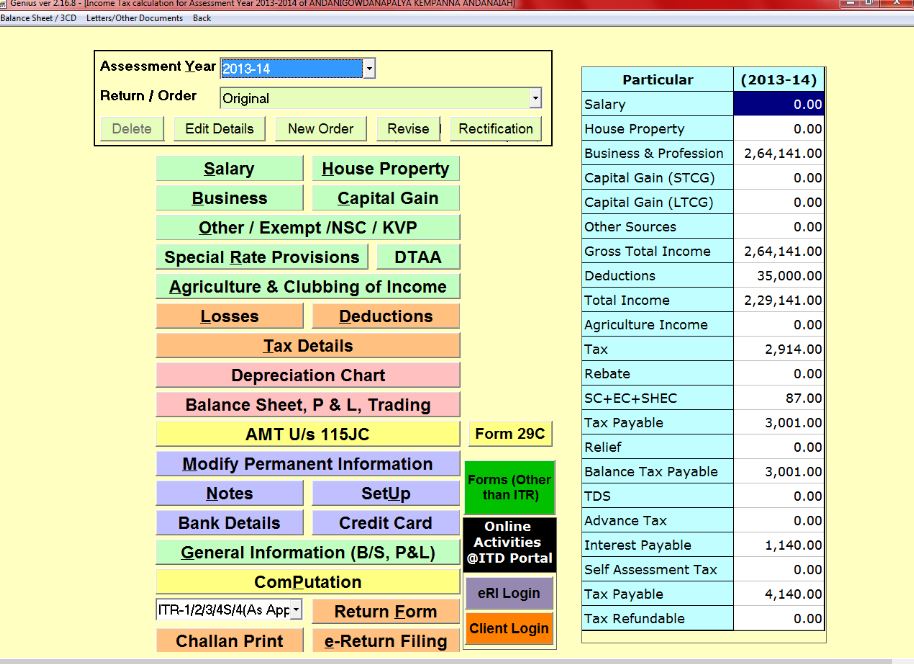The image size is (914, 664).
Task: Open the Deductions section
Action: pyautogui.click(x=385, y=316)
